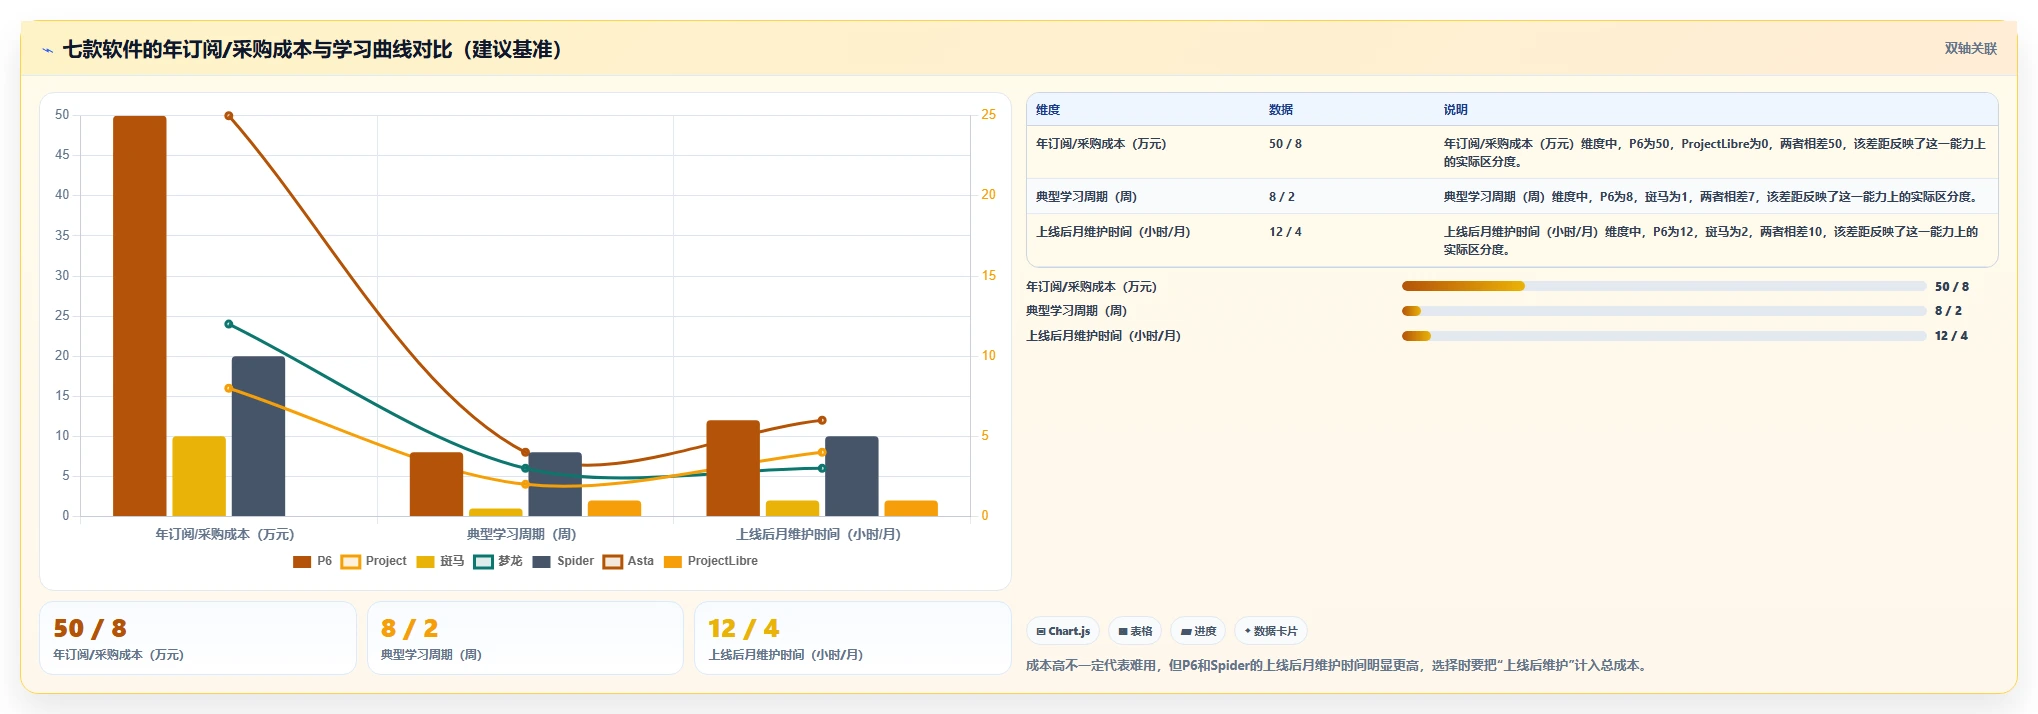The height and width of the screenshot is (714, 2038).
Task: Click the Spider bar in 典型学习周期 group
Action: tap(555, 484)
